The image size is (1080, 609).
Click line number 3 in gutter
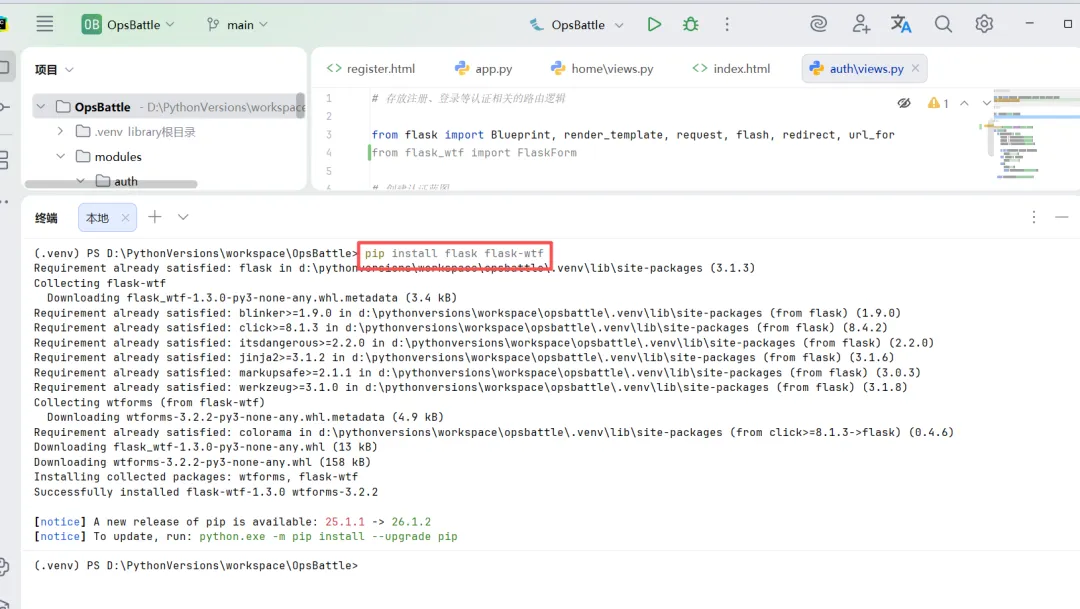point(329,134)
